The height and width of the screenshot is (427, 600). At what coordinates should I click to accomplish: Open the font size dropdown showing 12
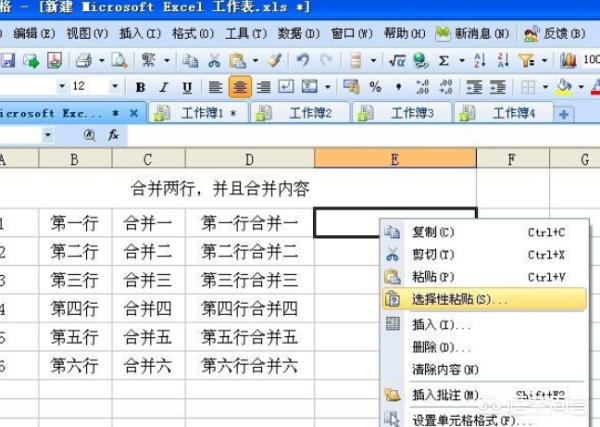pos(115,86)
